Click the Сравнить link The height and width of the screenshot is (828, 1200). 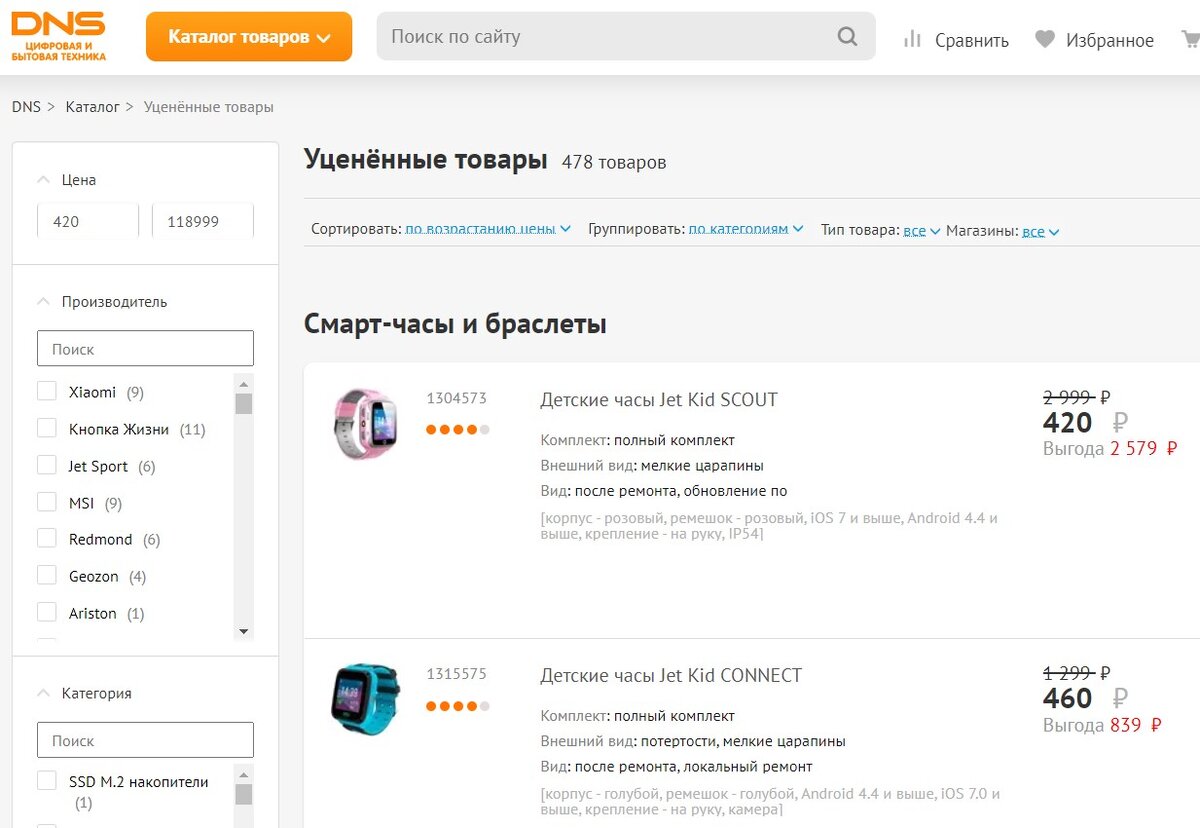tap(972, 41)
